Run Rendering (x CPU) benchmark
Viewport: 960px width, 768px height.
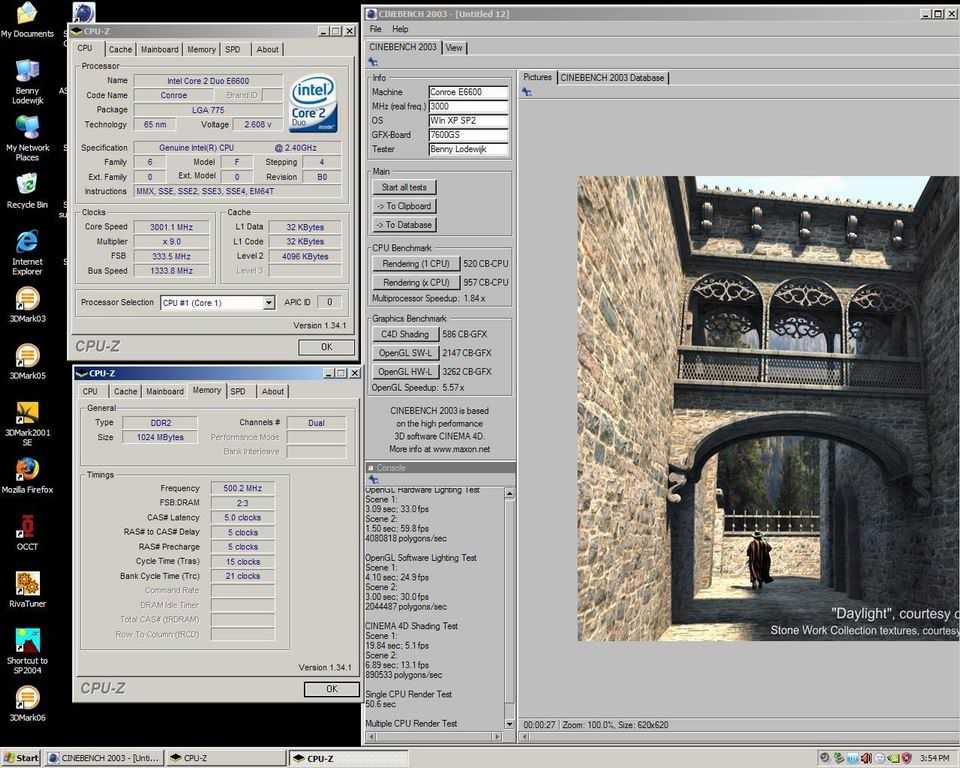pos(416,282)
